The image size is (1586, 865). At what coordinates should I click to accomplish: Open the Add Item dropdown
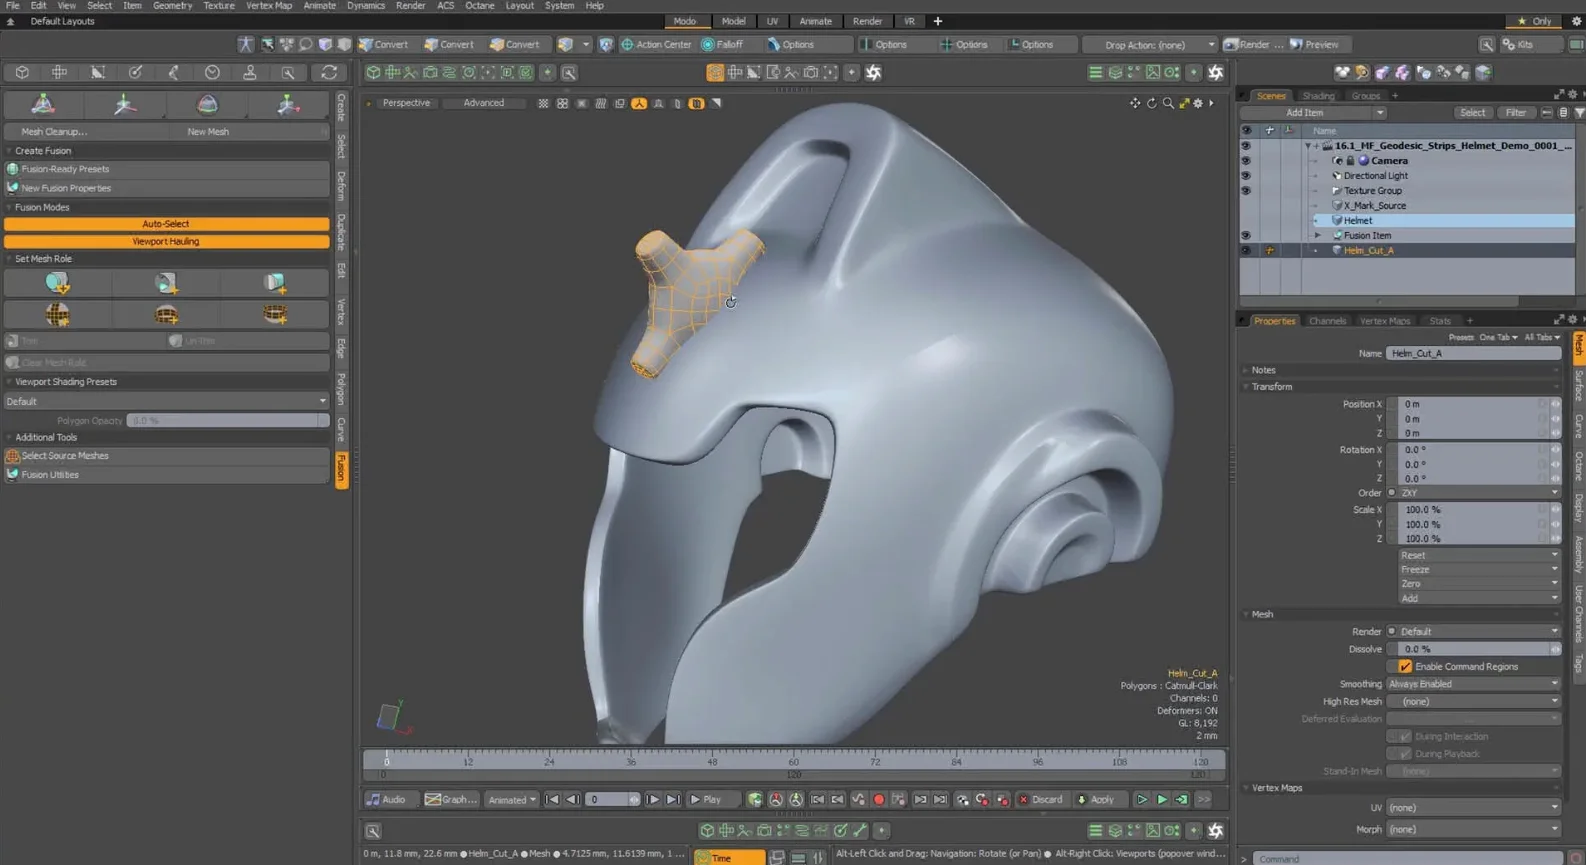click(1313, 113)
